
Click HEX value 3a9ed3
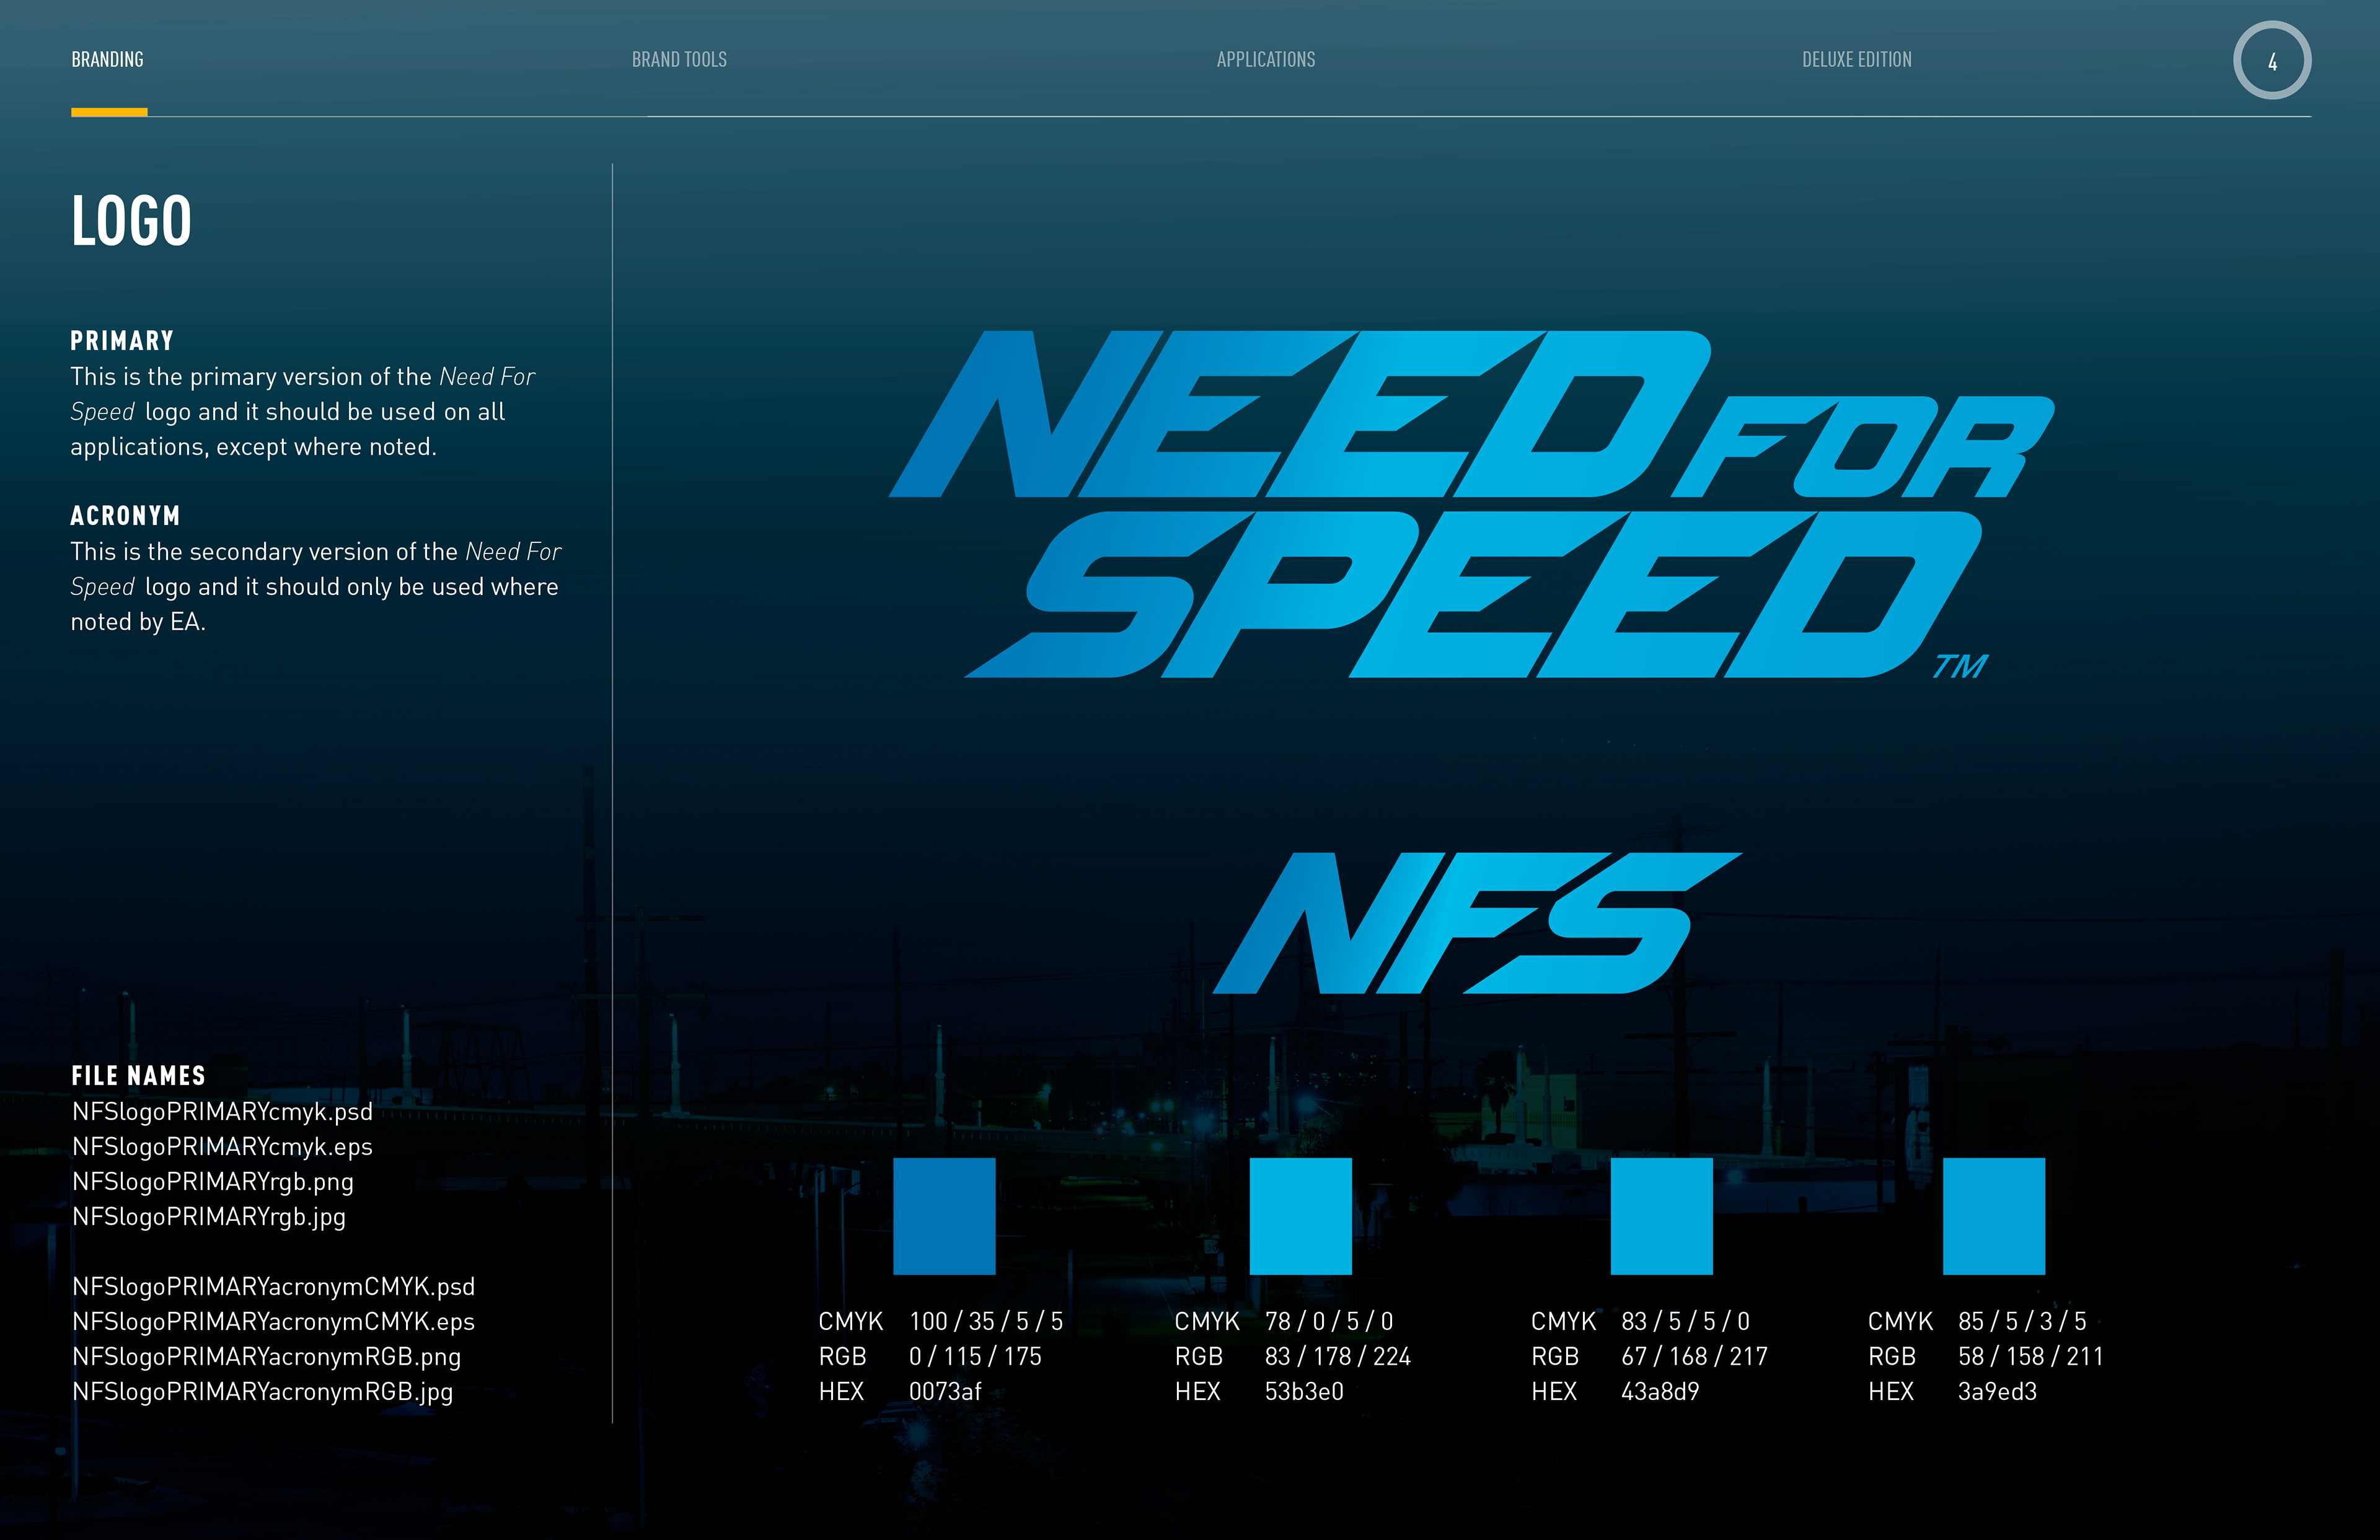tap(1997, 1392)
